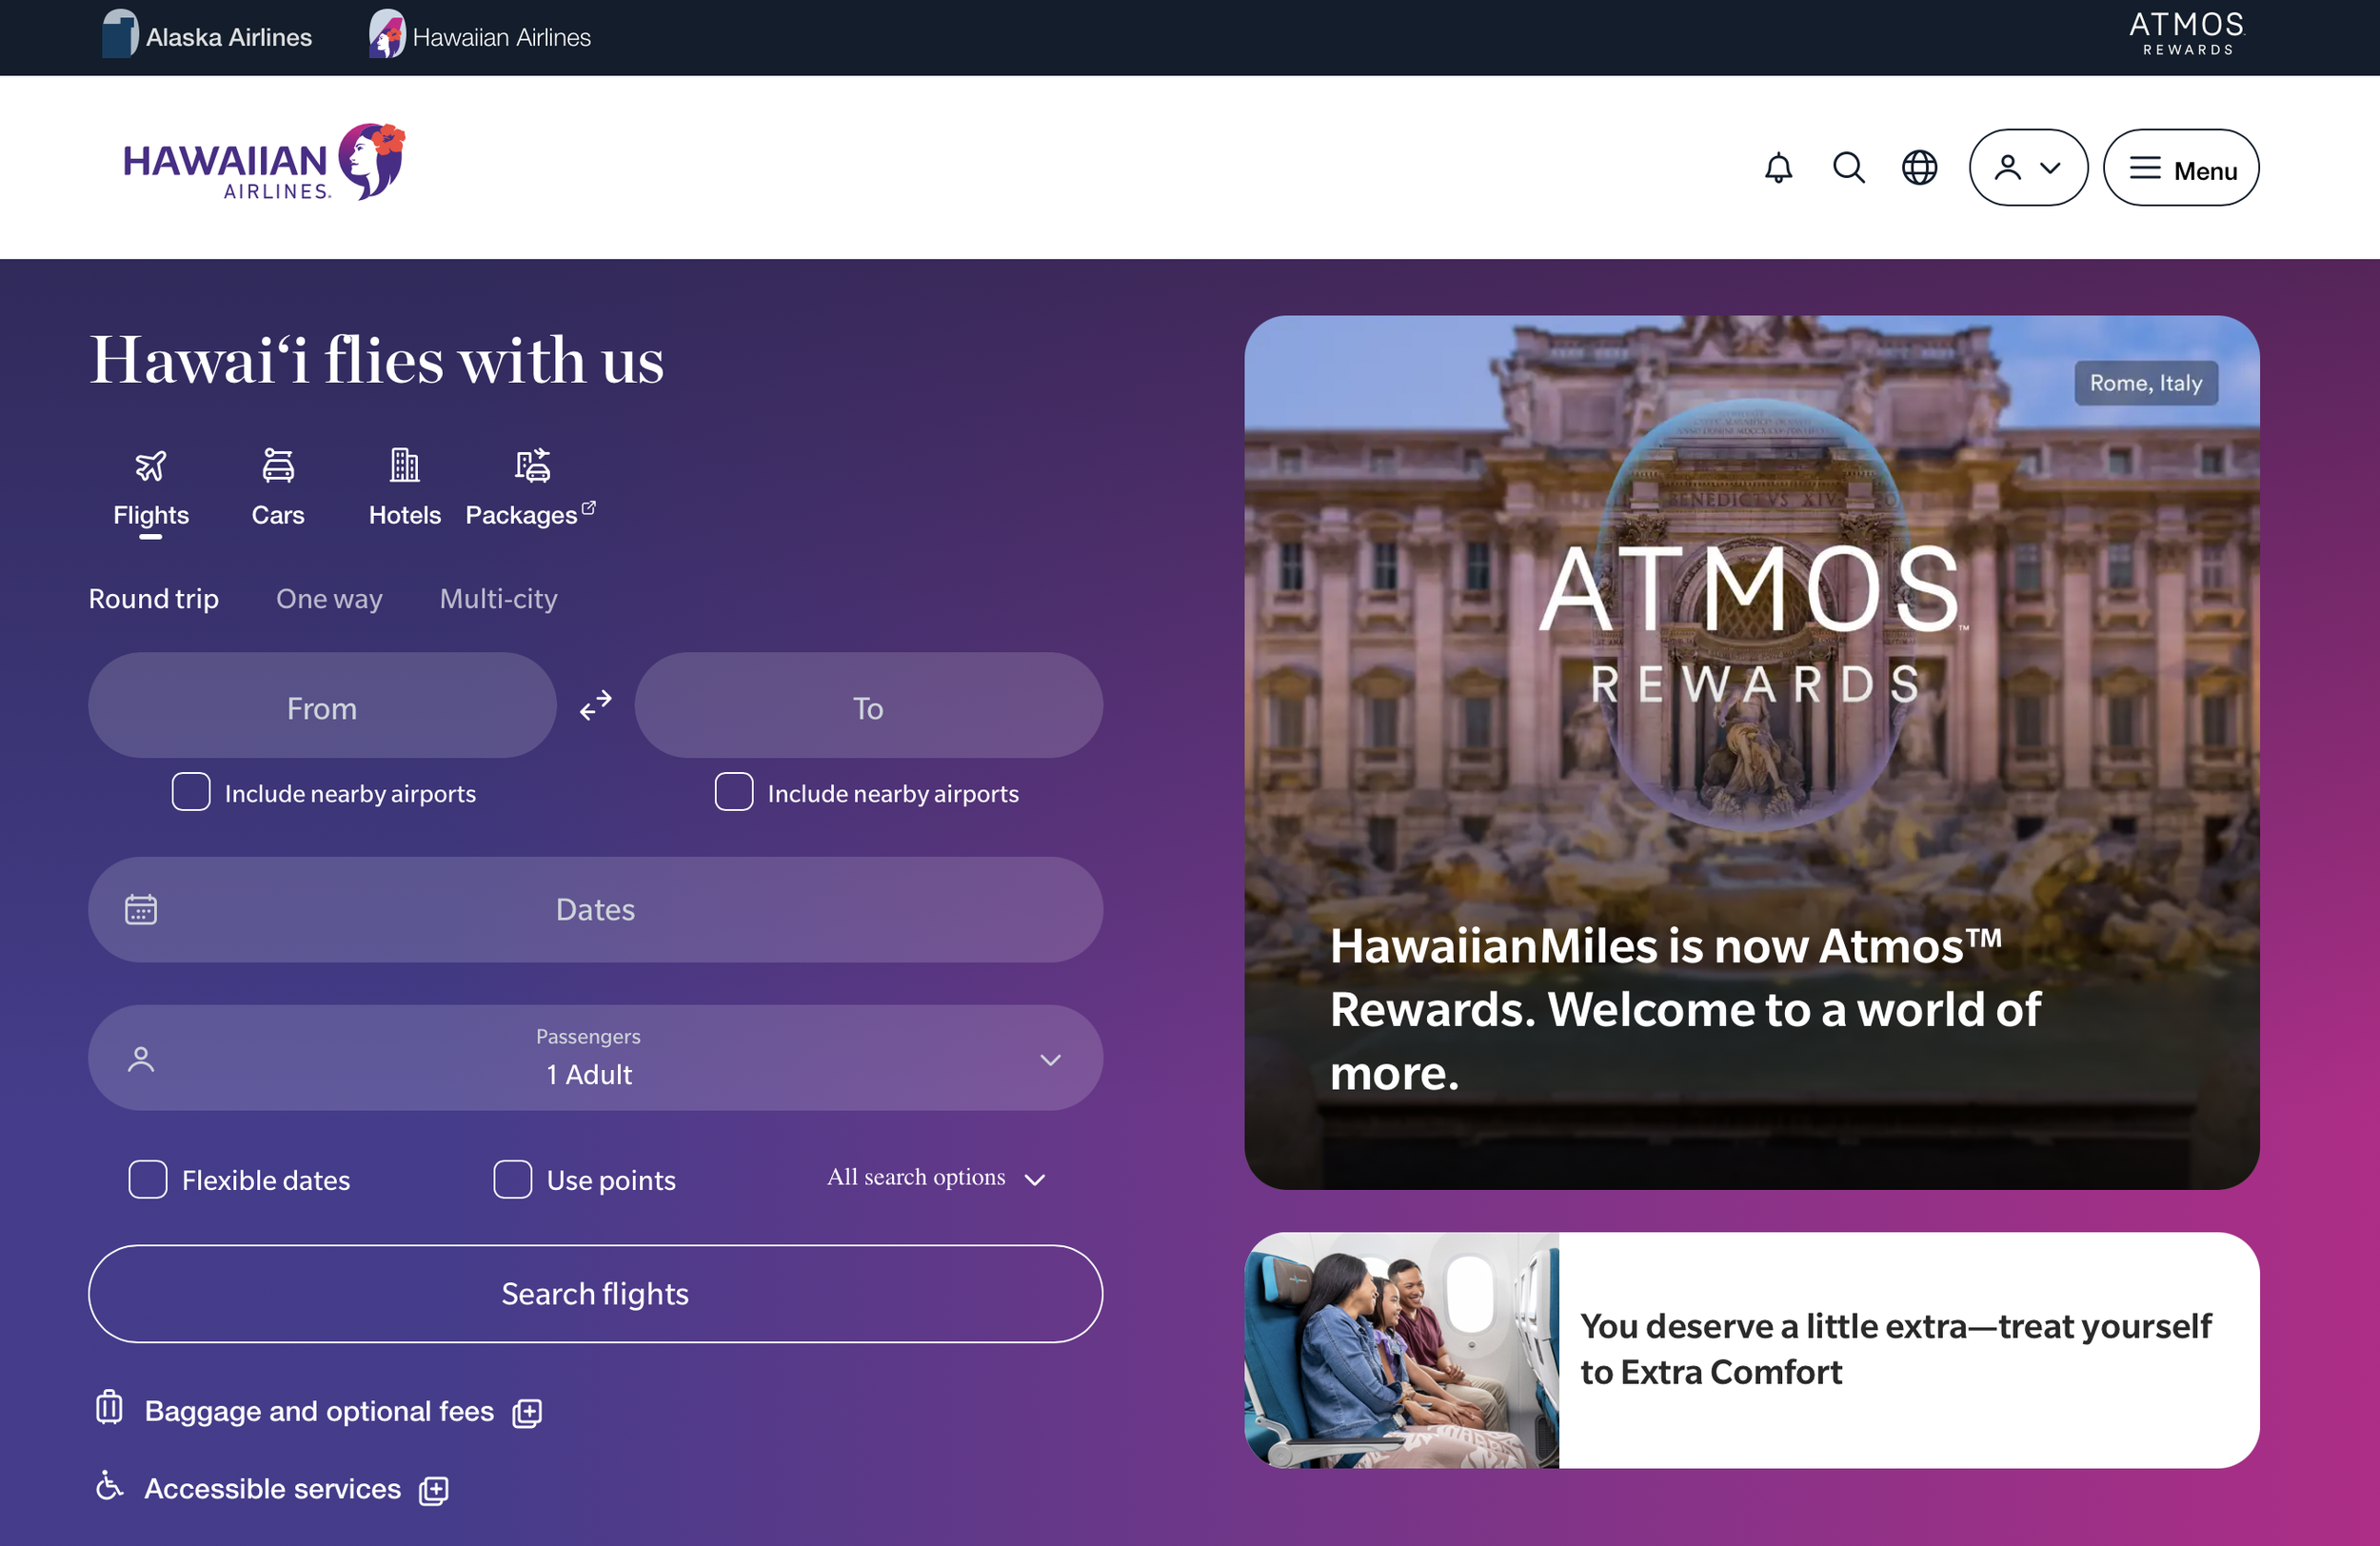This screenshot has height=1546, width=2380.
Task: Tick the Use points checkbox
Action: pos(513,1179)
